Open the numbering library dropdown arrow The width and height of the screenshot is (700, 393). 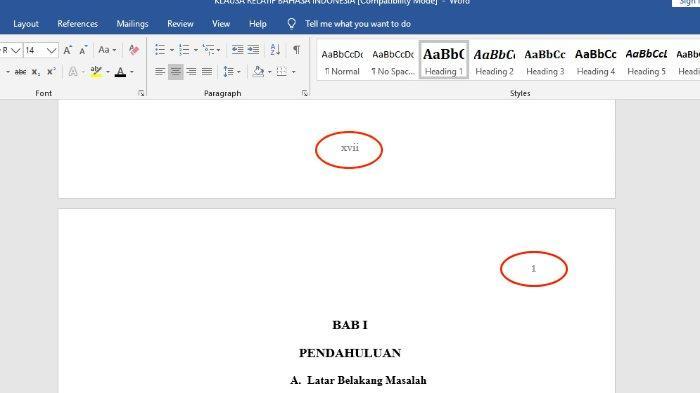(x=196, y=50)
